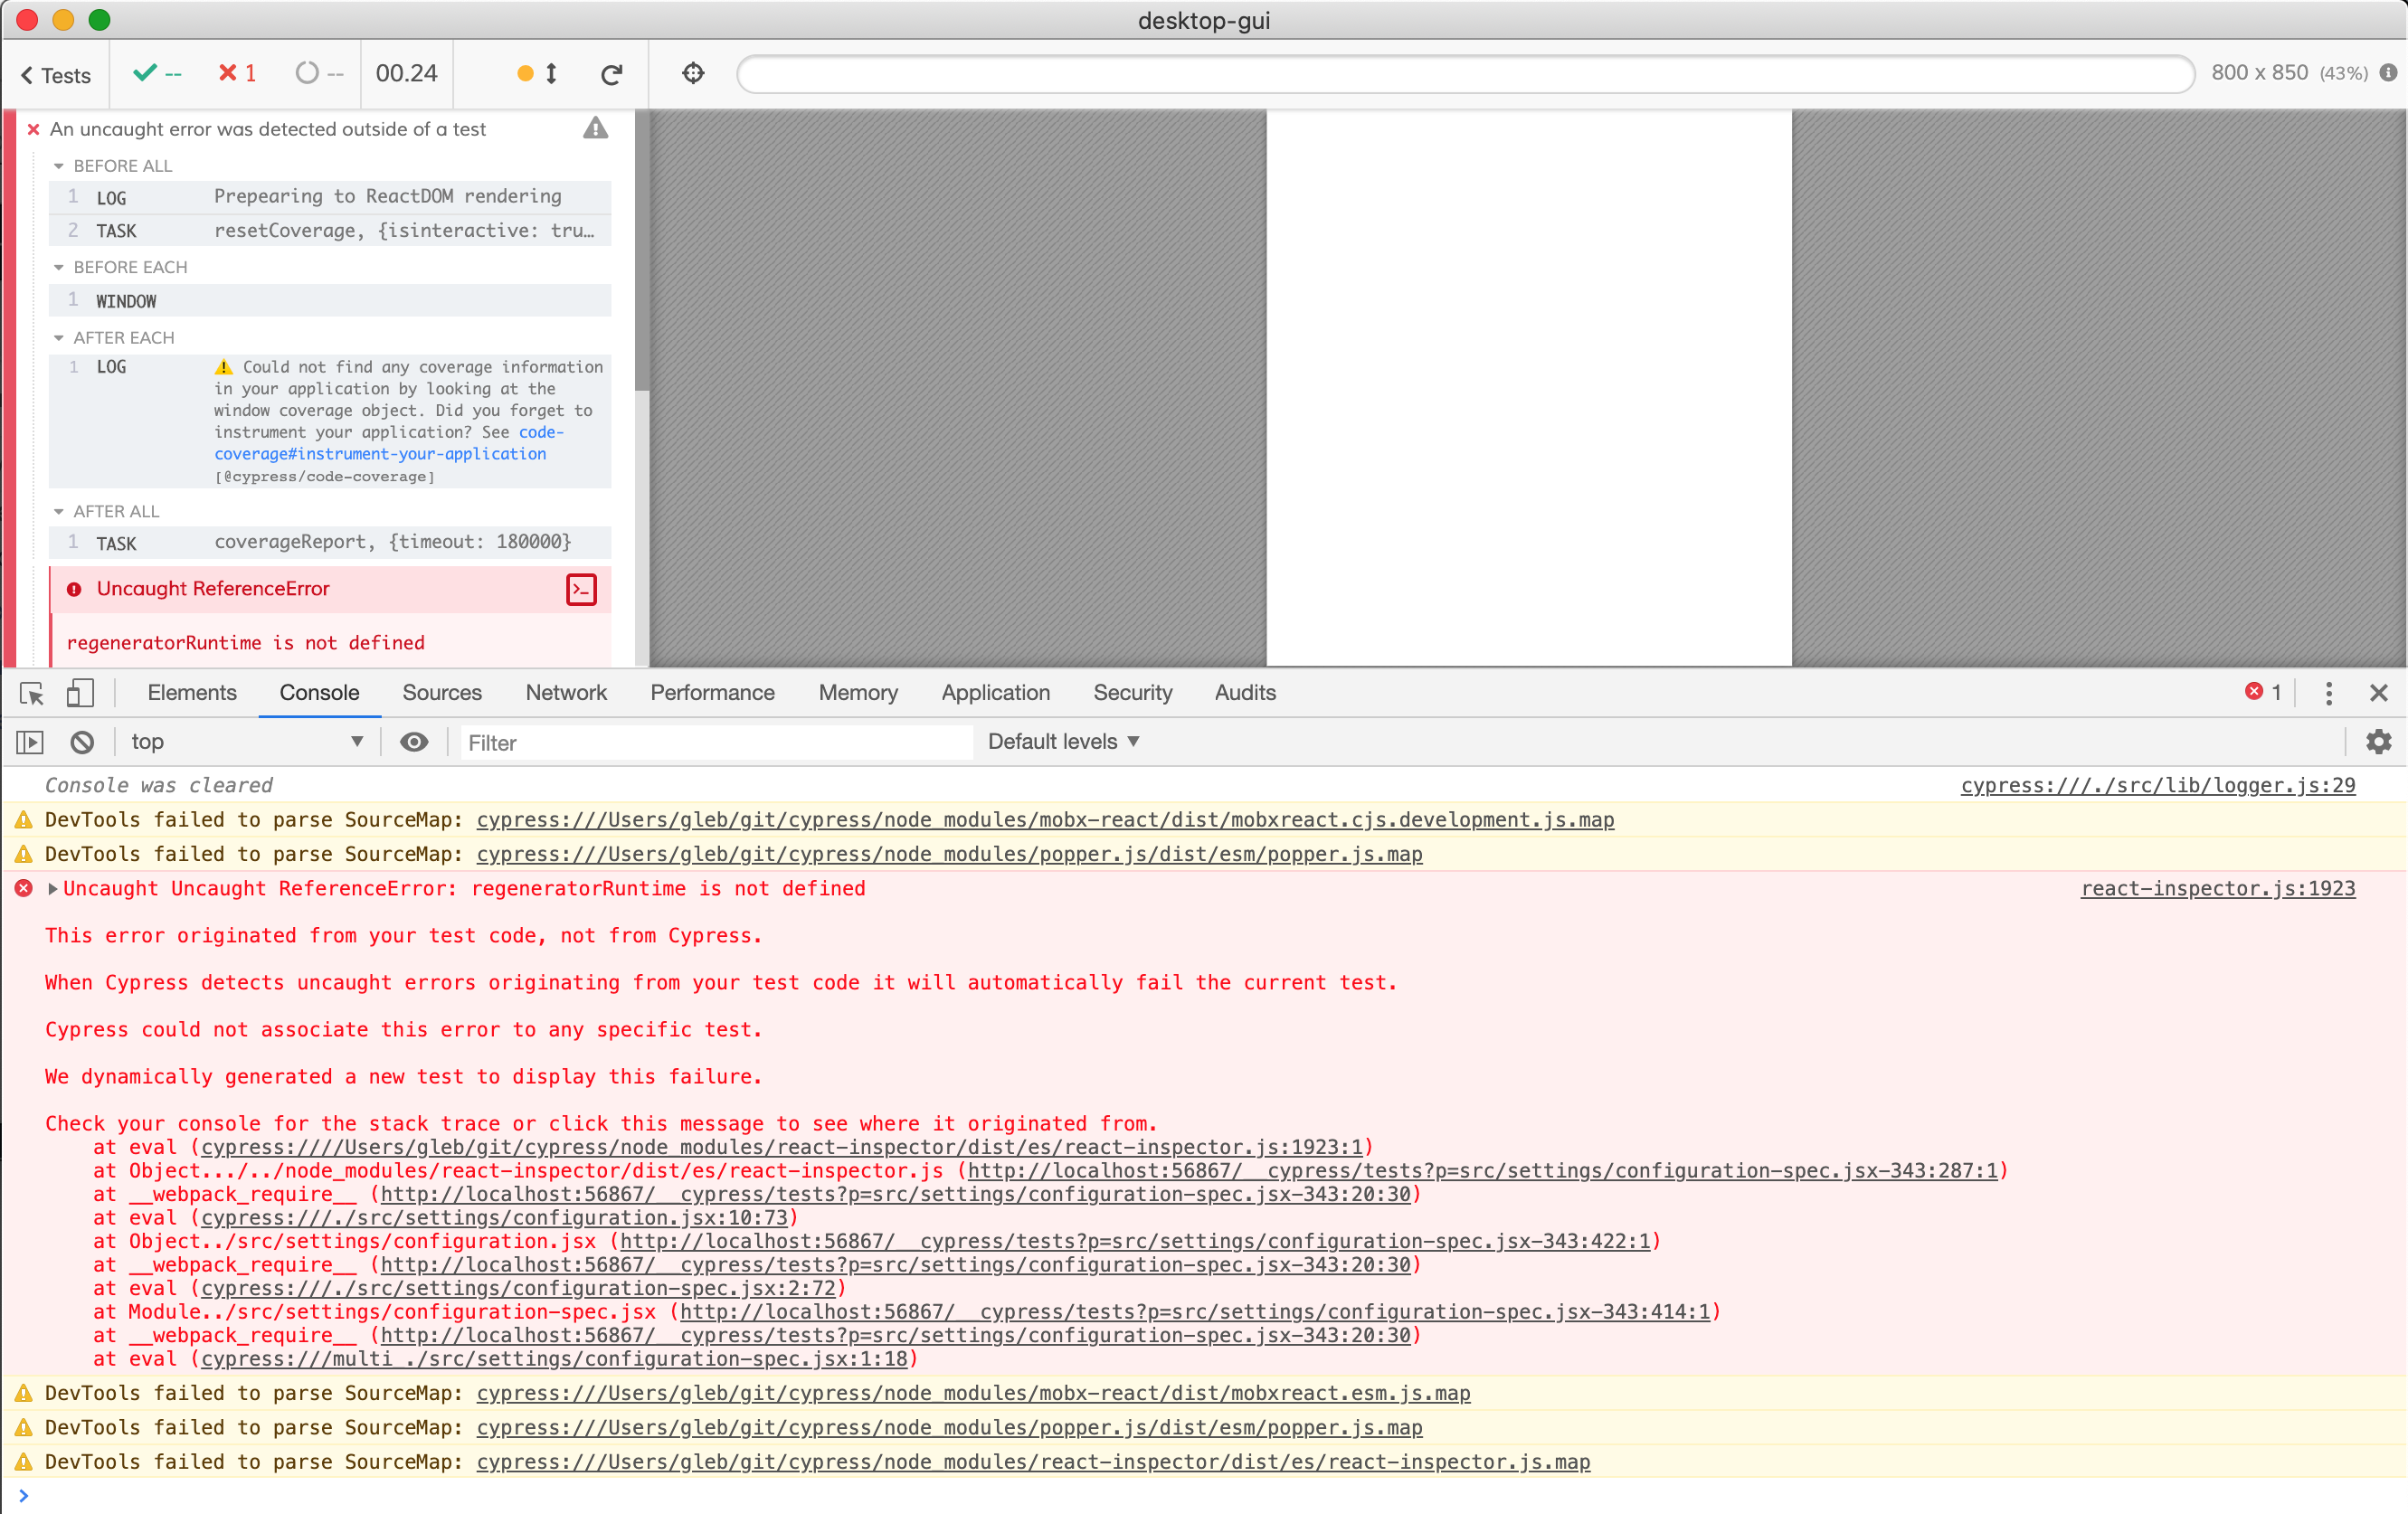Image resolution: width=2408 pixels, height=1514 pixels.
Task: Open the Default levels dropdown
Action: click(1063, 742)
